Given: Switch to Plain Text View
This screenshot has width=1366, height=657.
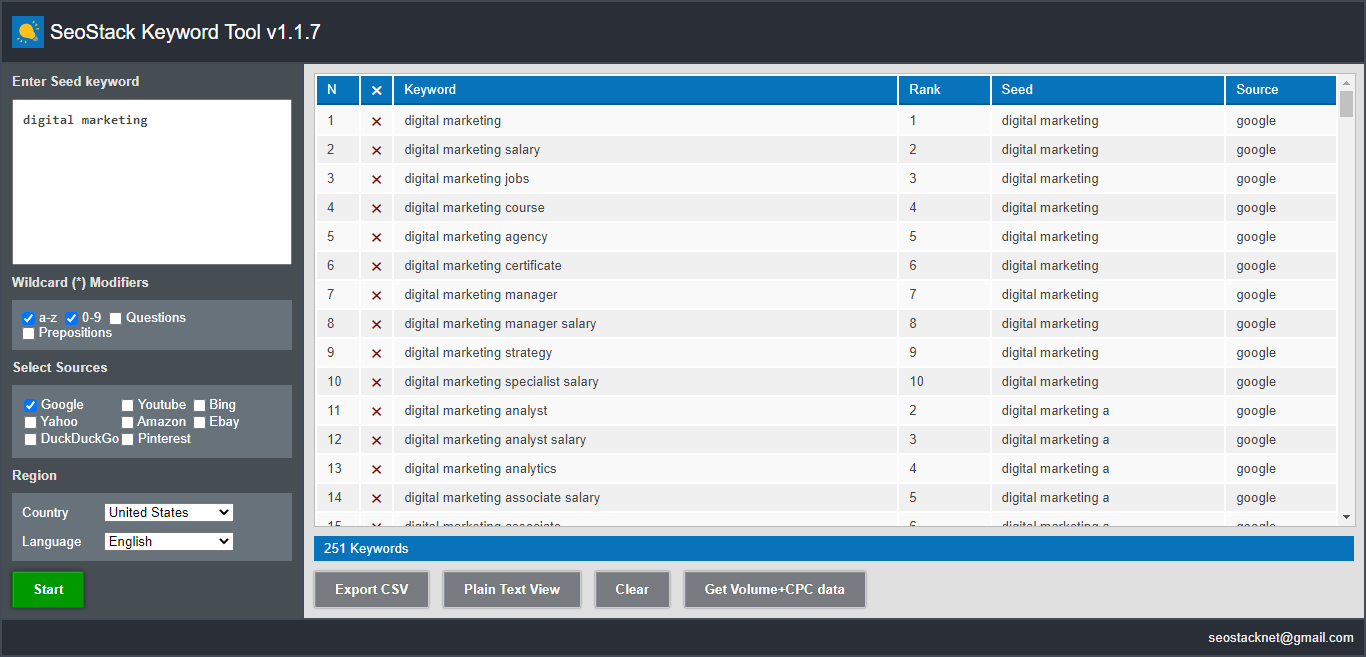Looking at the screenshot, I should click(x=512, y=589).
